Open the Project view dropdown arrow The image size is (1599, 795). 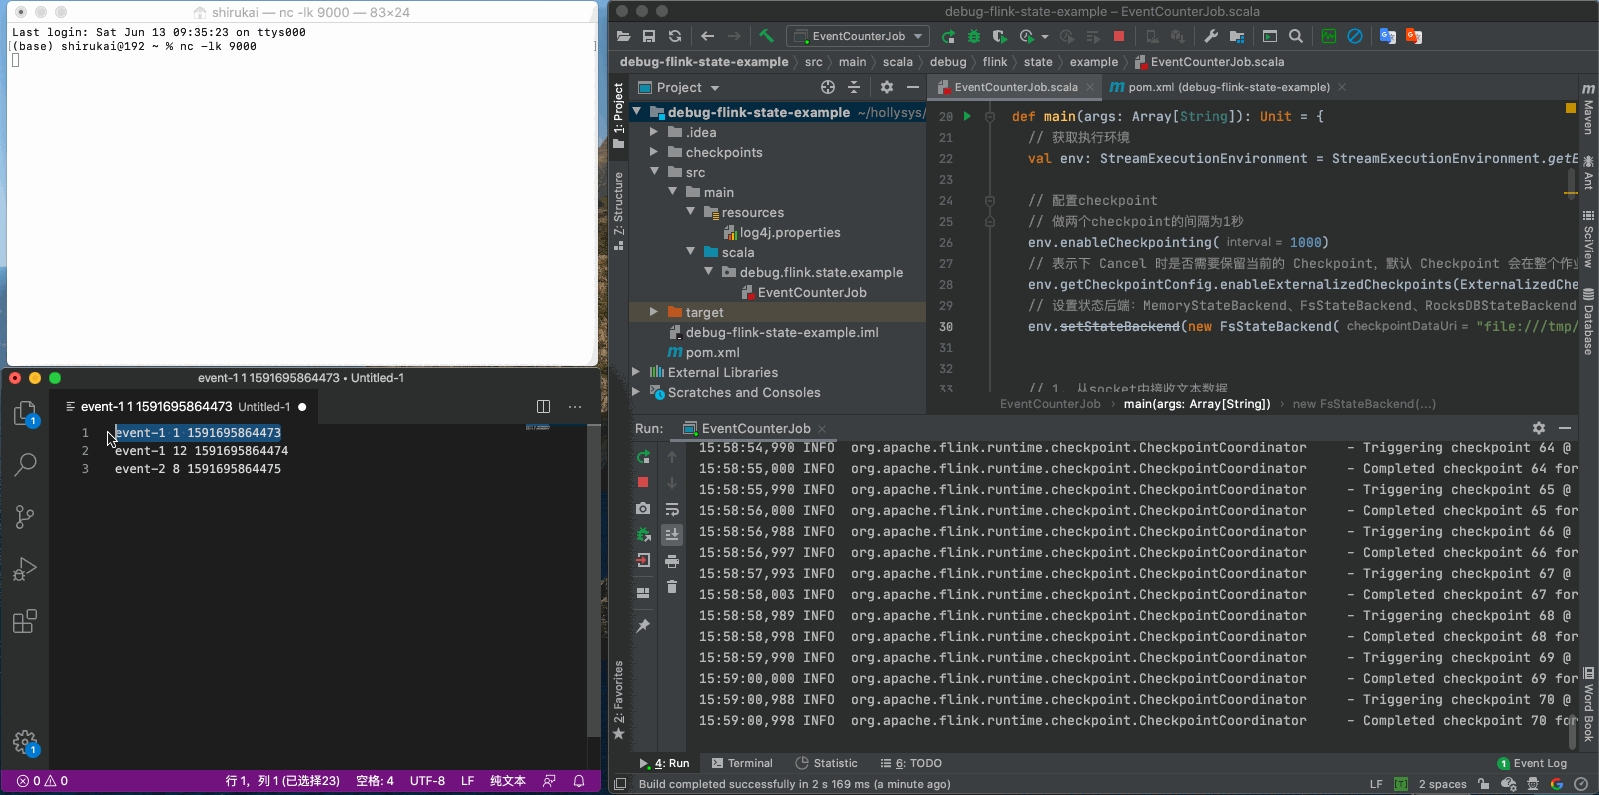click(715, 88)
